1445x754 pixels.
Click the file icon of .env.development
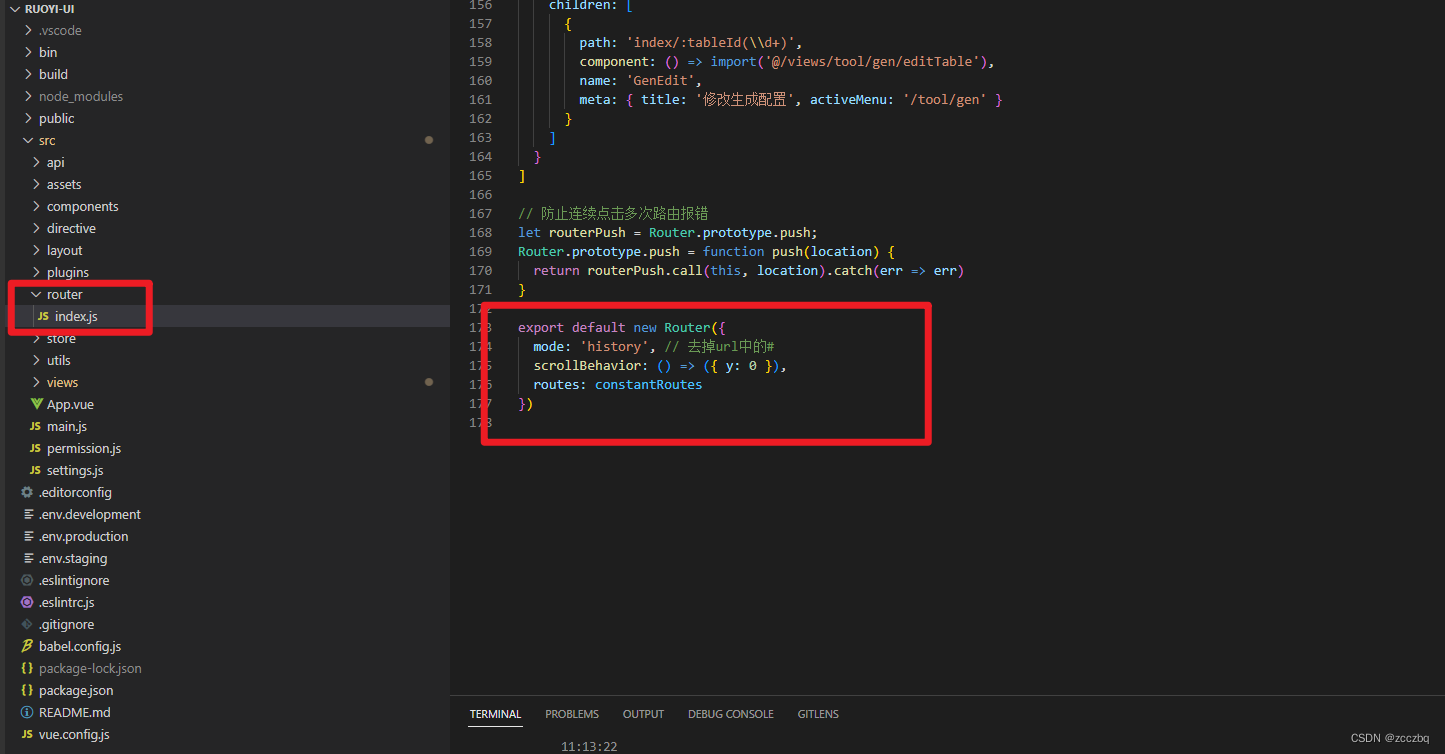(28, 514)
